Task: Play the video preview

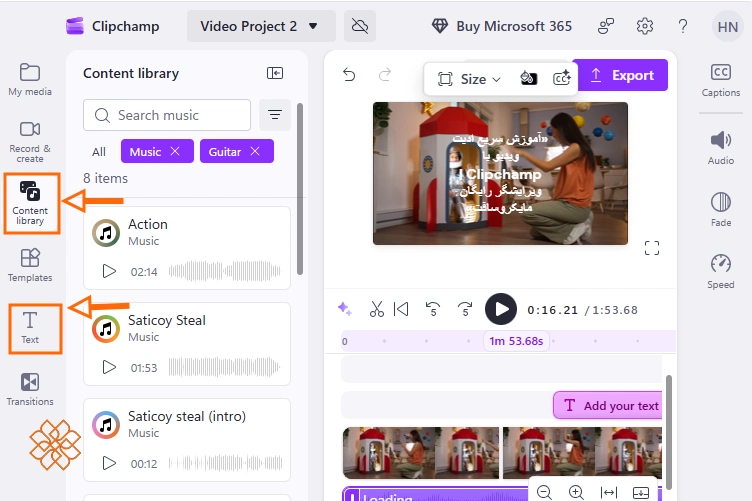Action: click(501, 309)
